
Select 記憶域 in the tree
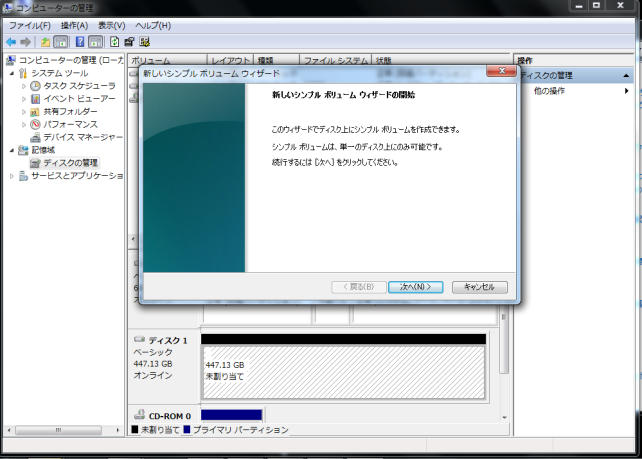point(43,150)
